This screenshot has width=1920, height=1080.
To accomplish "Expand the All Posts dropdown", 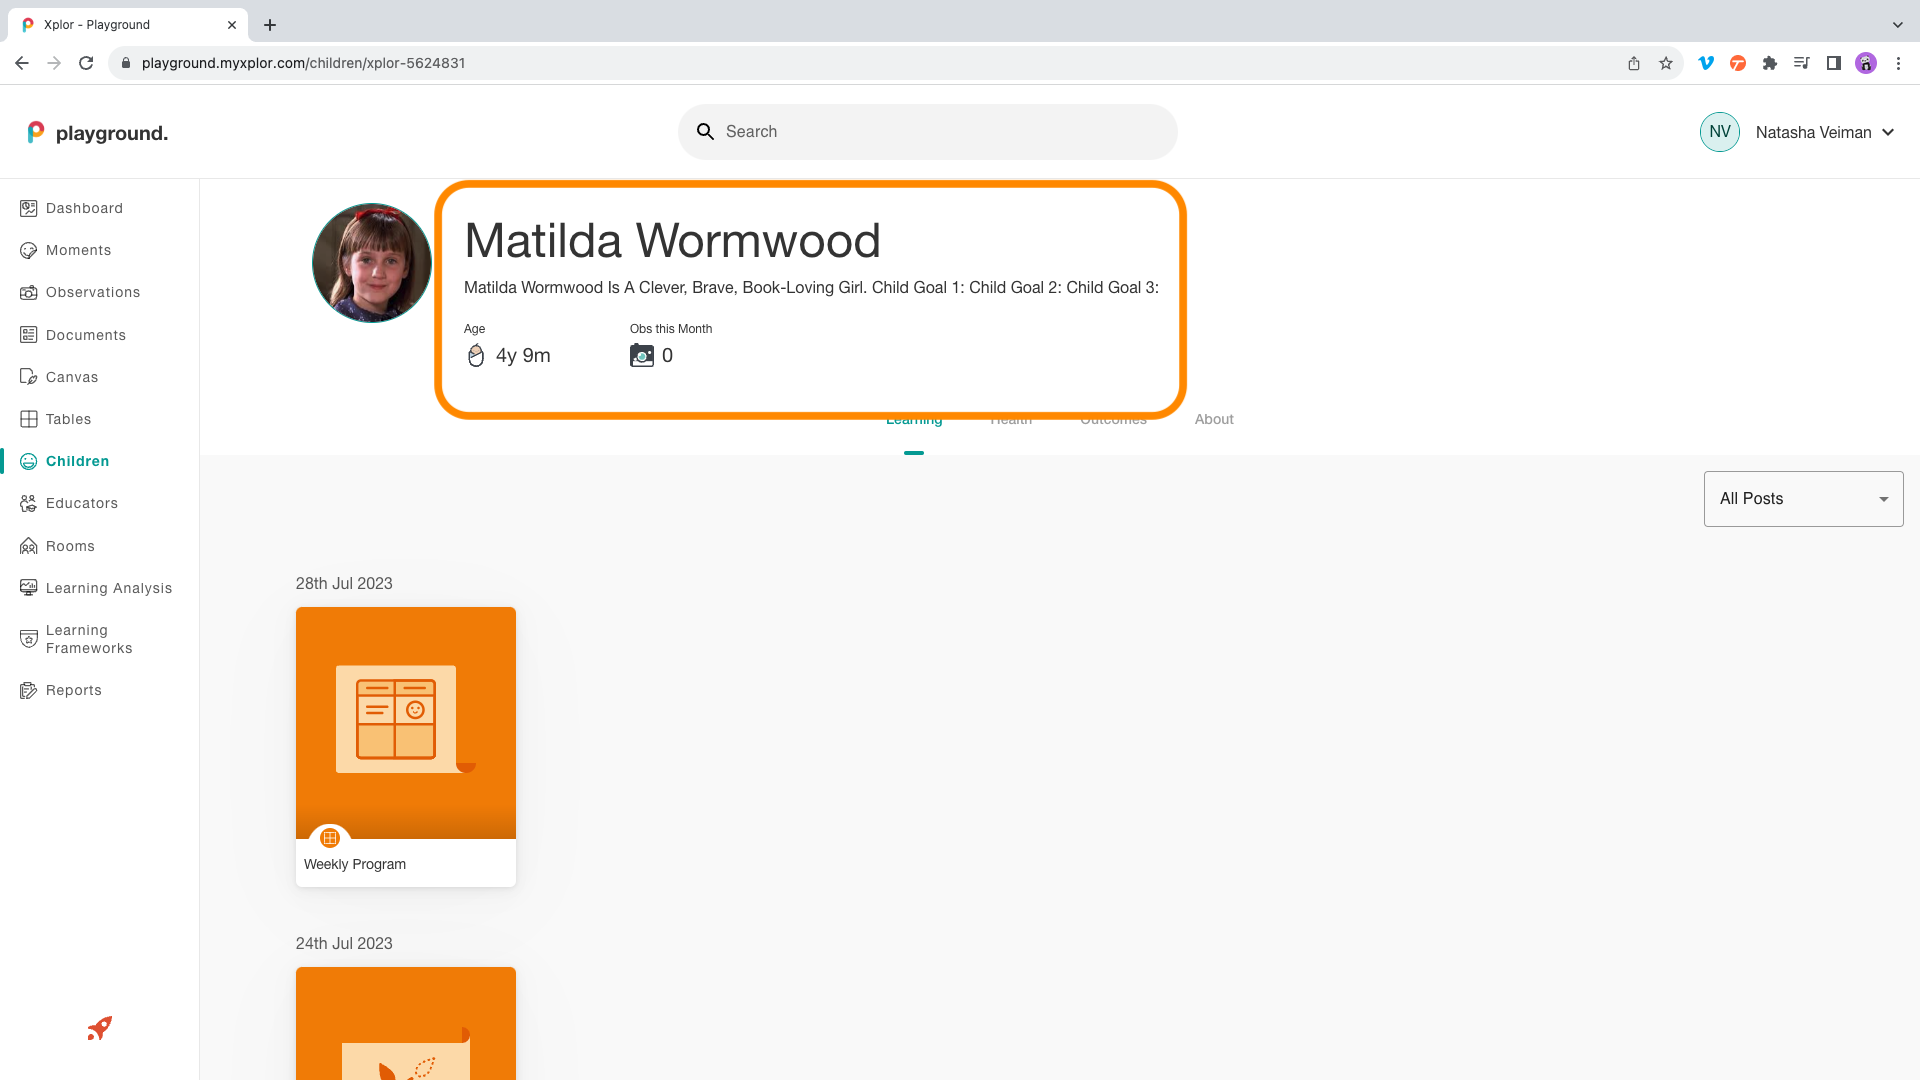I will (1803, 499).
